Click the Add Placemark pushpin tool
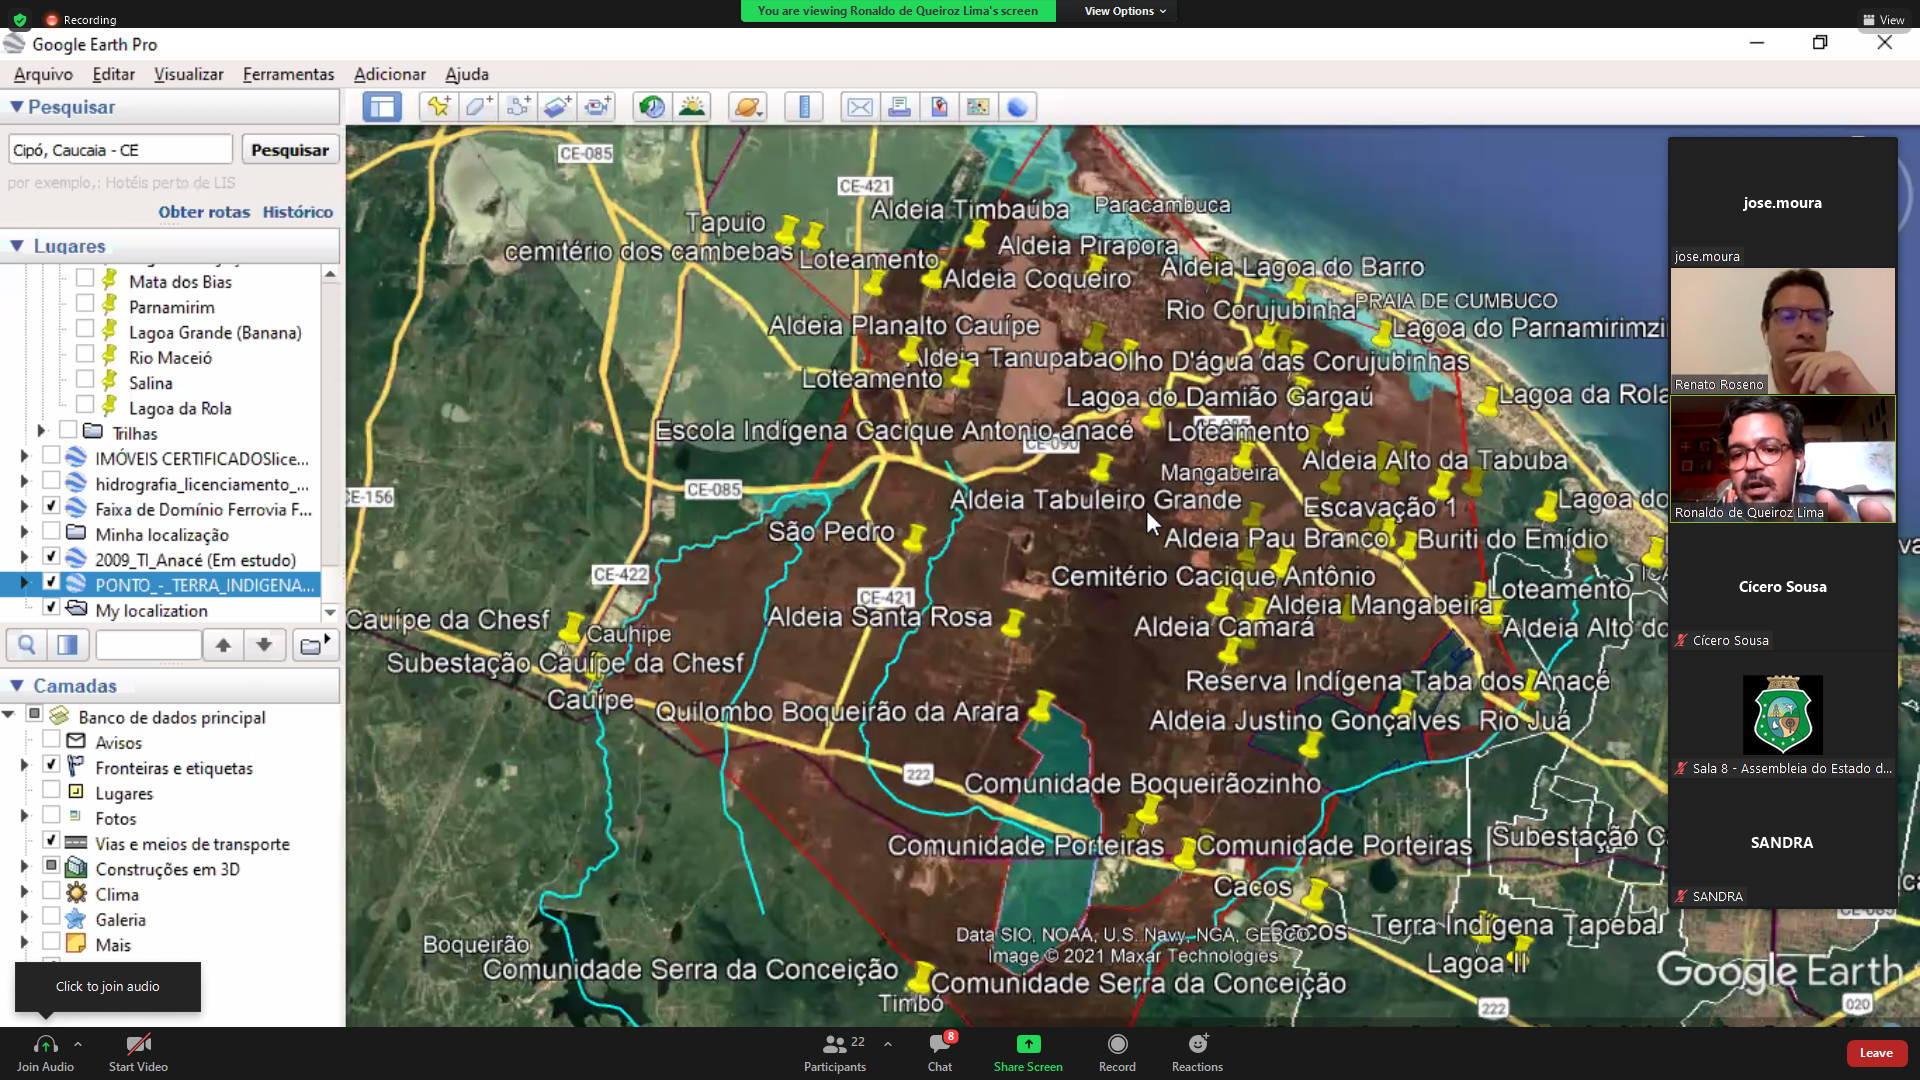The height and width of the screenshot is (1080, 1920). pos(438,107)
